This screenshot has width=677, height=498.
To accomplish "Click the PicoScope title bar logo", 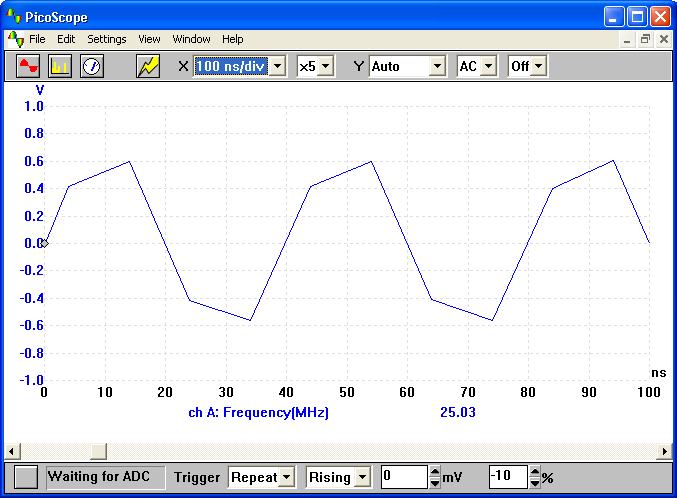I will pyautogui.click(x=14, y=16).
